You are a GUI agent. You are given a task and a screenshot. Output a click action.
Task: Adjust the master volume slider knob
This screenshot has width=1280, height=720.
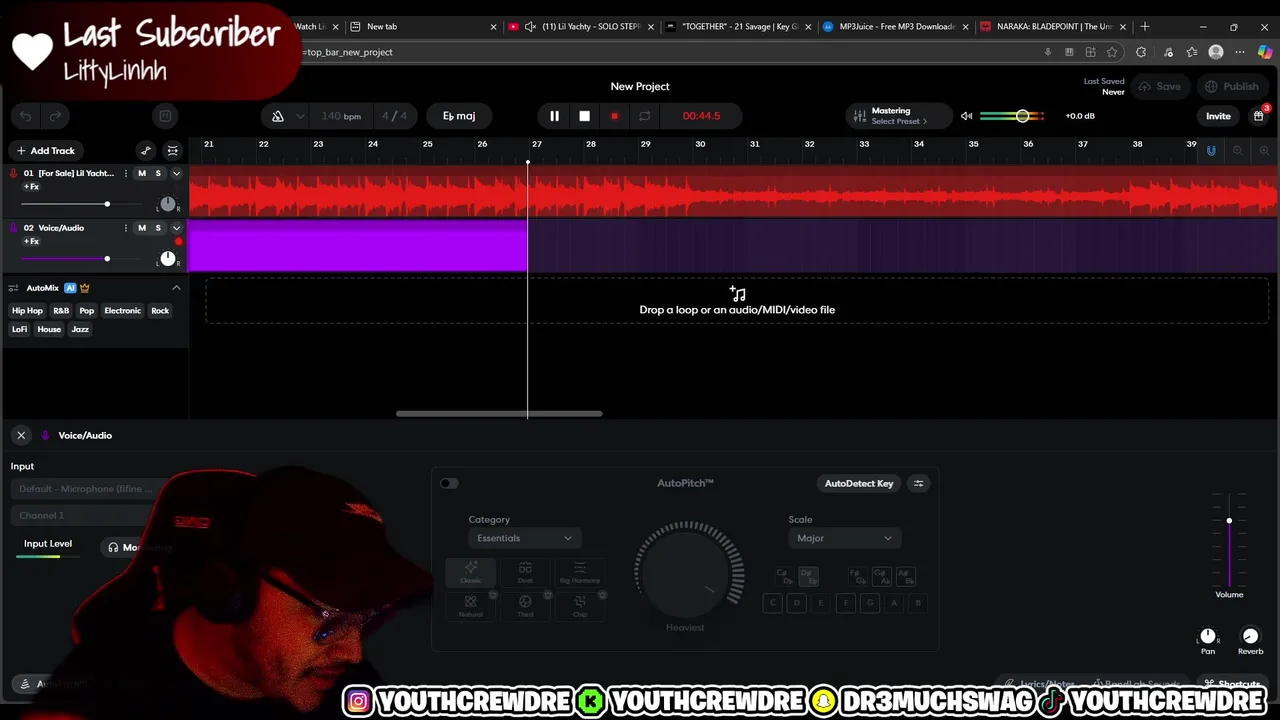click(1022, 116)
